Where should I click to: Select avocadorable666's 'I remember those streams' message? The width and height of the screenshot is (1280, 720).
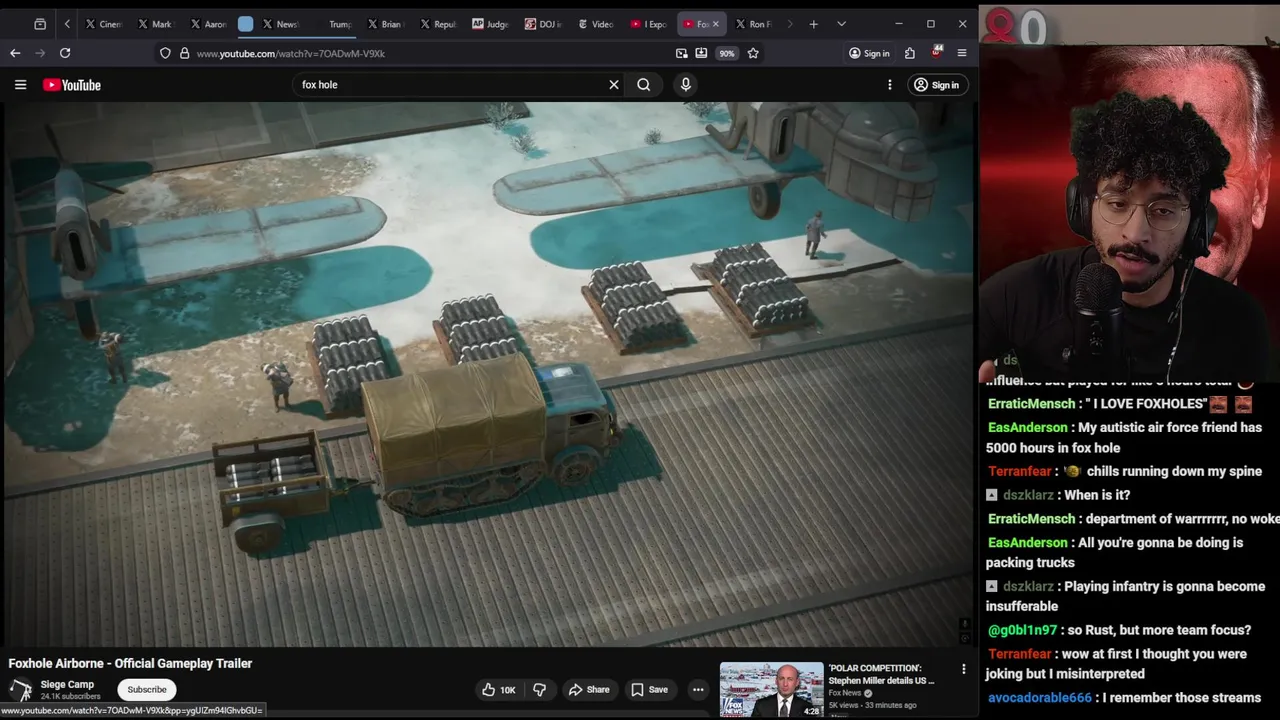(x=1123, y=698)
